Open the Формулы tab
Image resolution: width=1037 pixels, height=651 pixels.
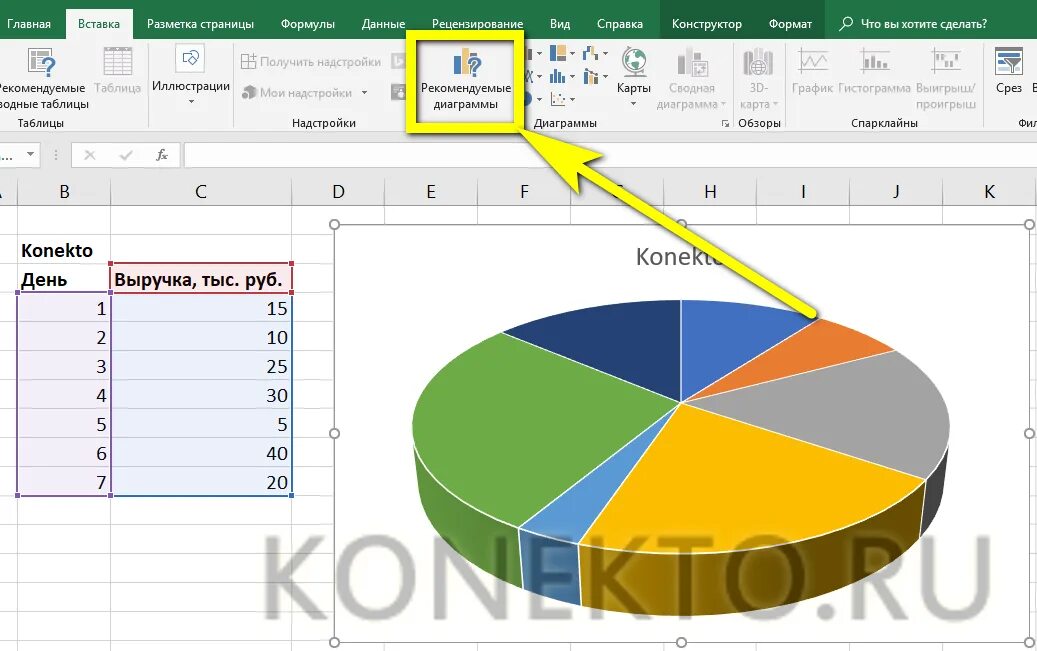coord(308,24)
